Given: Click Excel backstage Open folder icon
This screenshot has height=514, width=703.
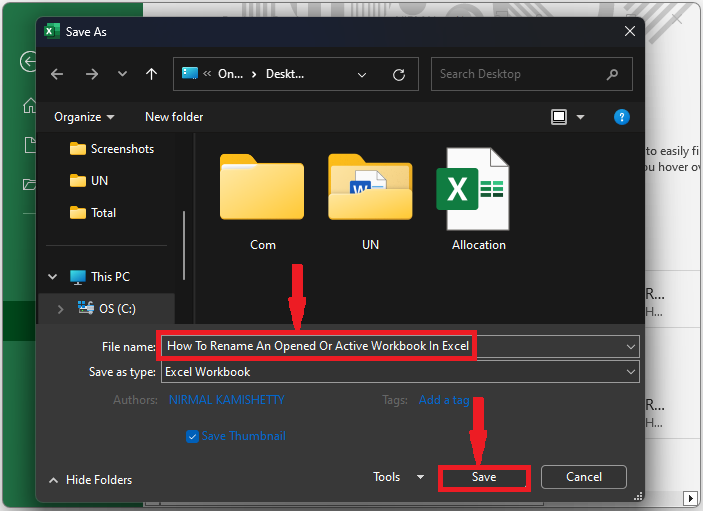Looking at the screenshot, I should click(29, 184).
